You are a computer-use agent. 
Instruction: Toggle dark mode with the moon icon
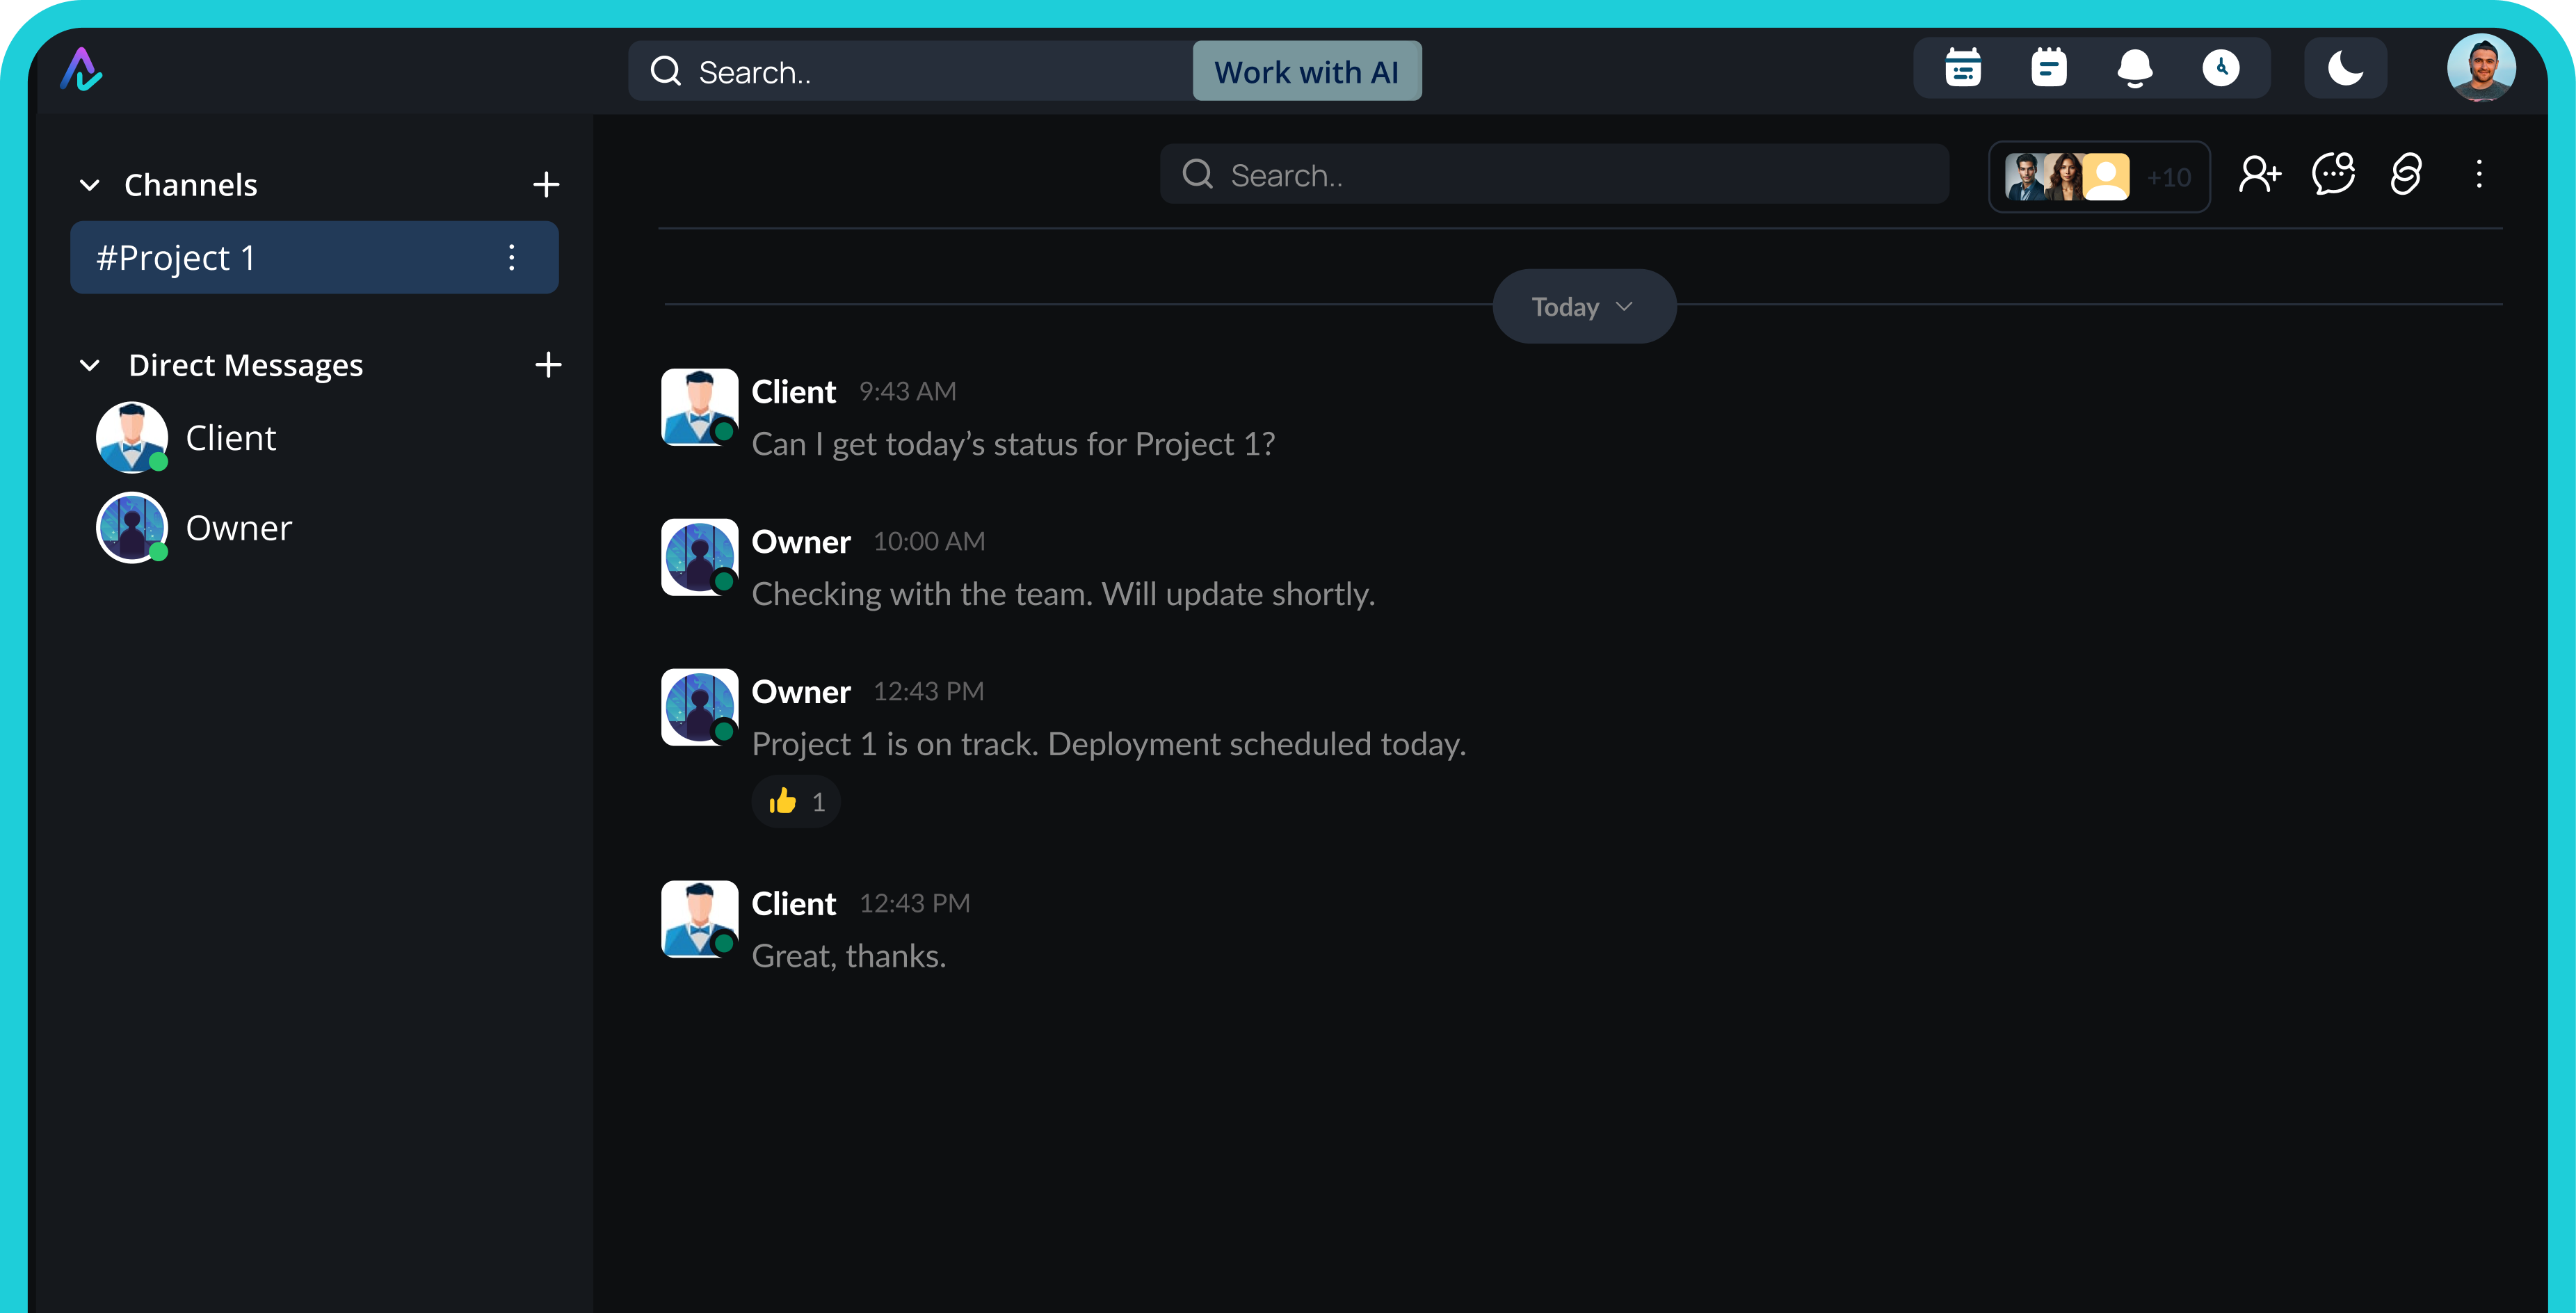2345,68
